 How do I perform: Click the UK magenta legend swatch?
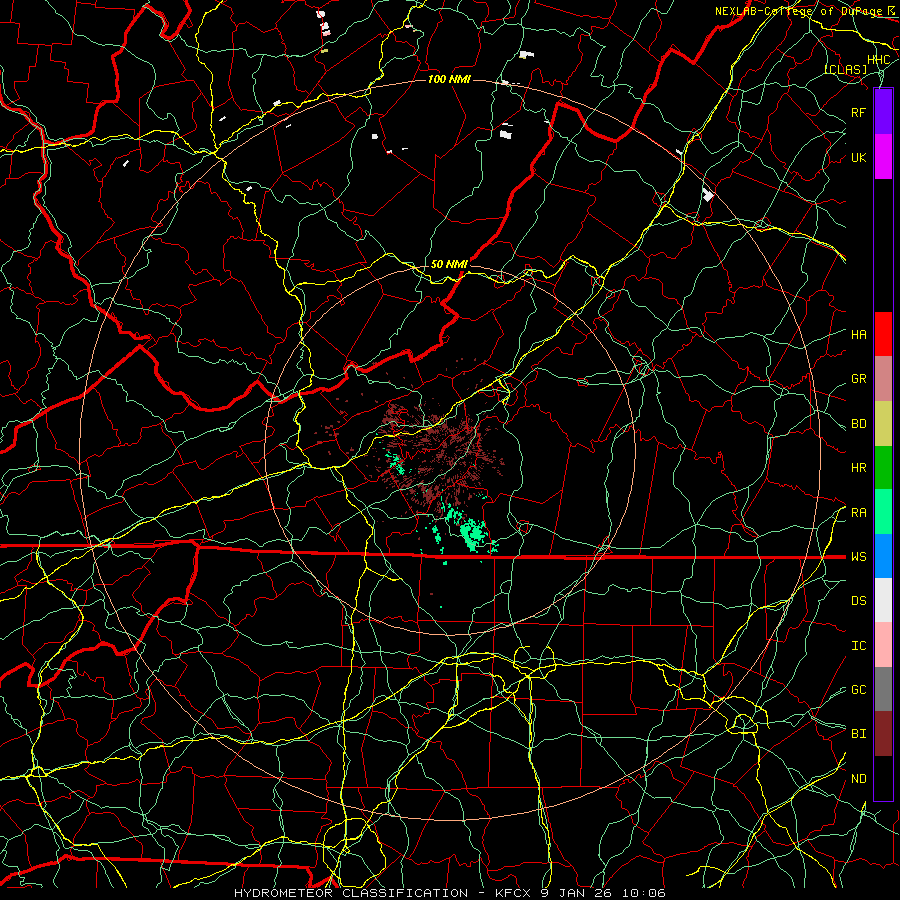883,157
